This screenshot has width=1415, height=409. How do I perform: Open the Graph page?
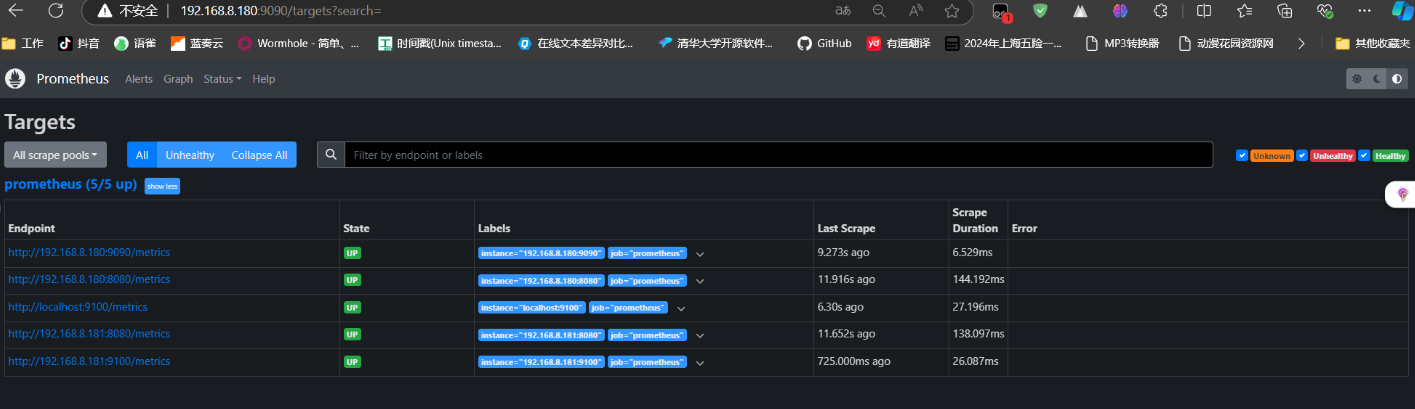tap(178, 79)
